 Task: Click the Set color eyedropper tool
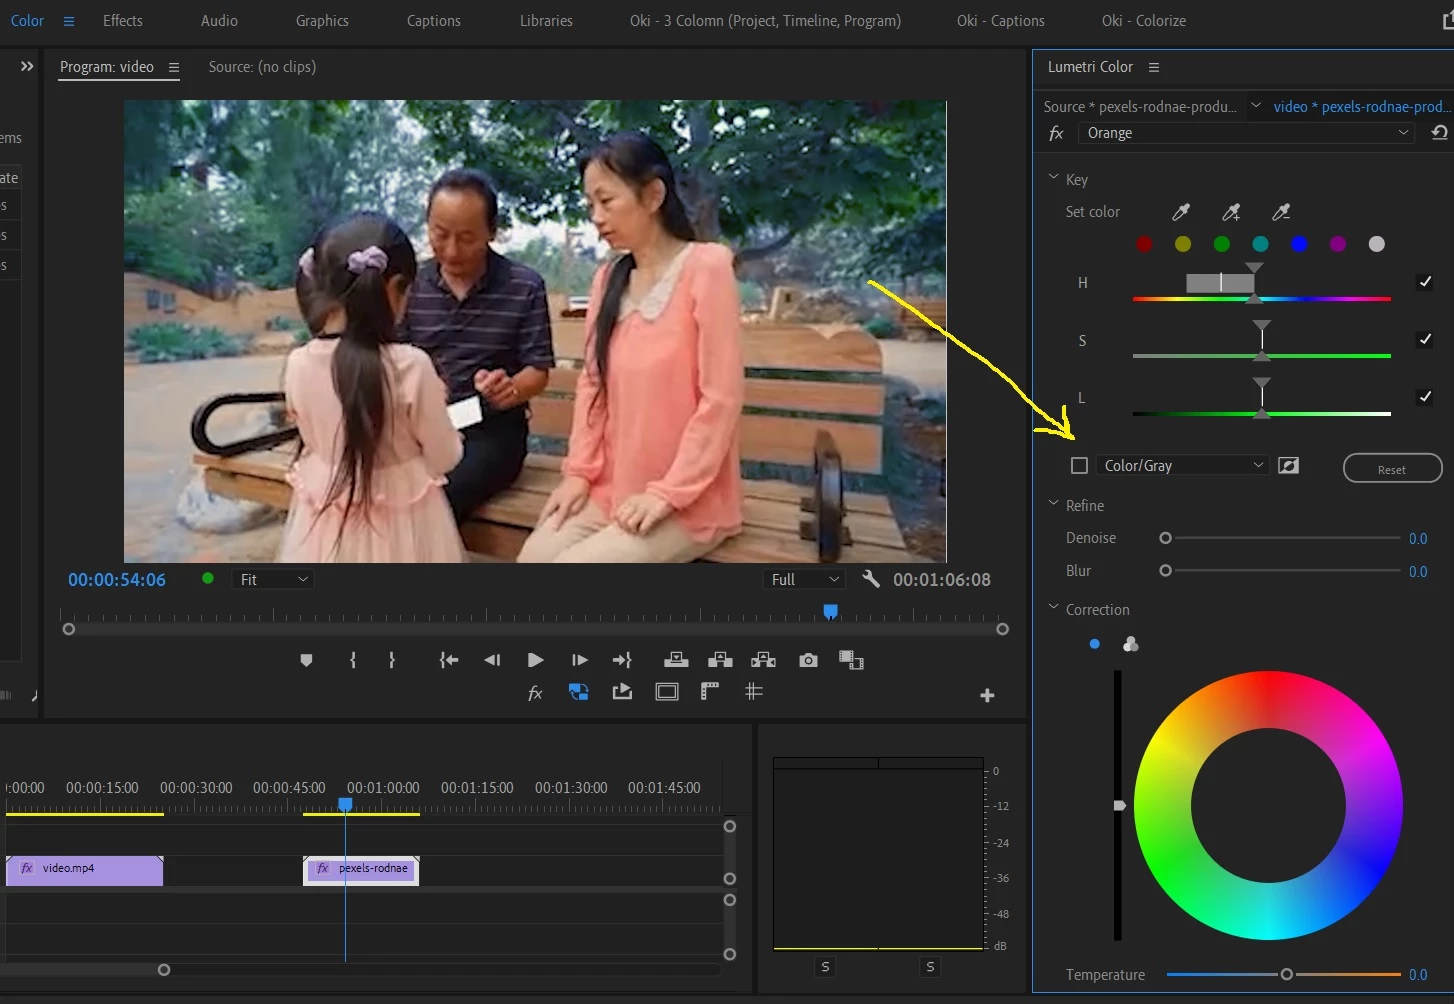click(1181, 212)
